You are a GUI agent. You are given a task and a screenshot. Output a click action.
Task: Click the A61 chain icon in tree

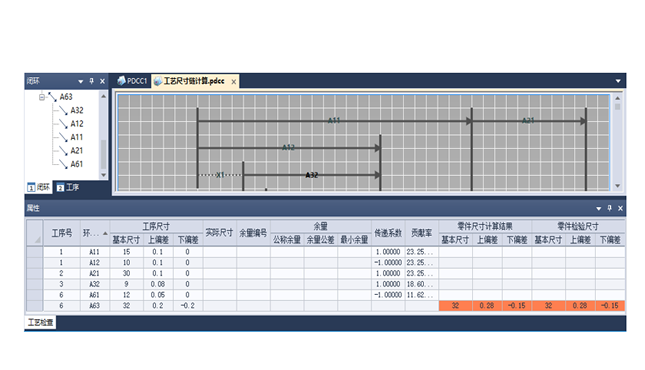(63, 164)
